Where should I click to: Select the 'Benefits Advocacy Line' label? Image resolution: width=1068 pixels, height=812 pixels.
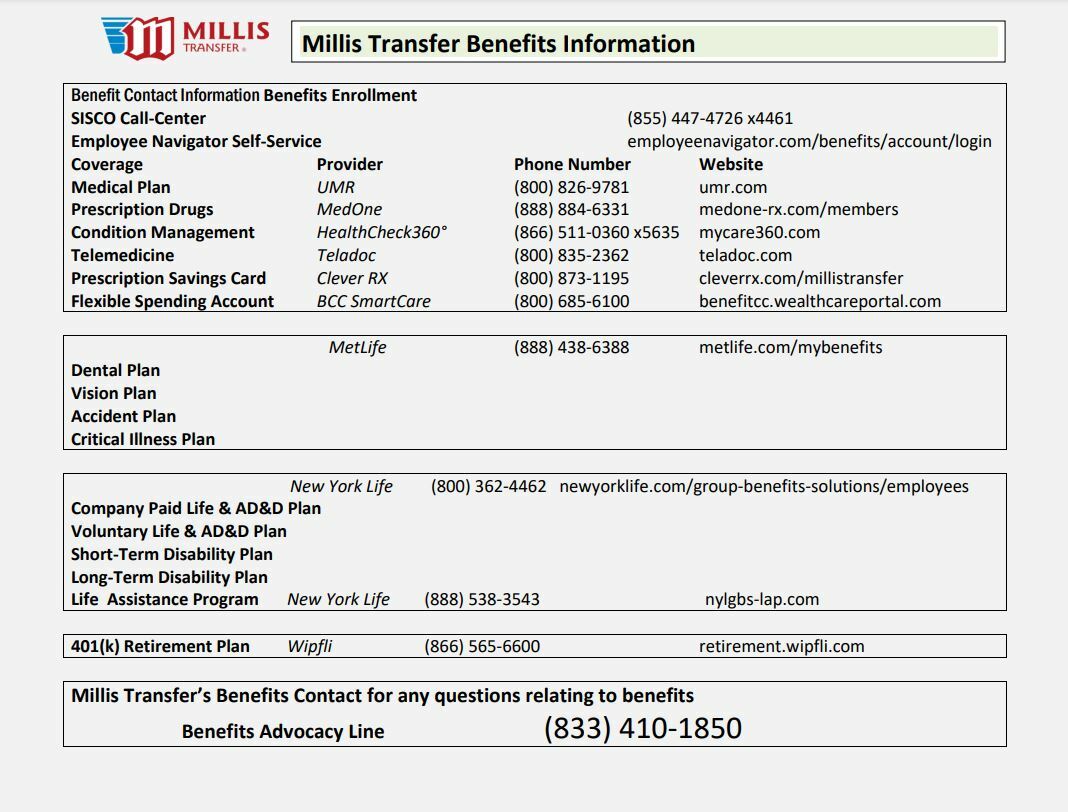click(283, 732)
